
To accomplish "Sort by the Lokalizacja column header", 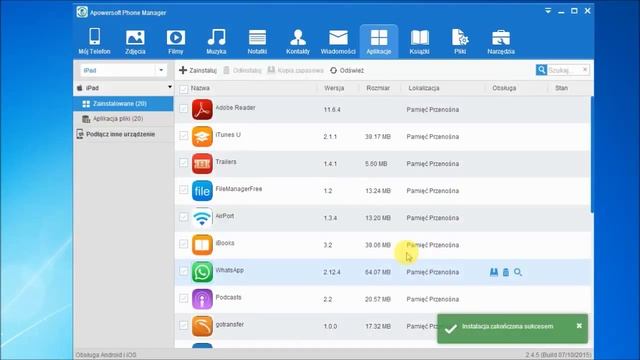I will [424, 88].
